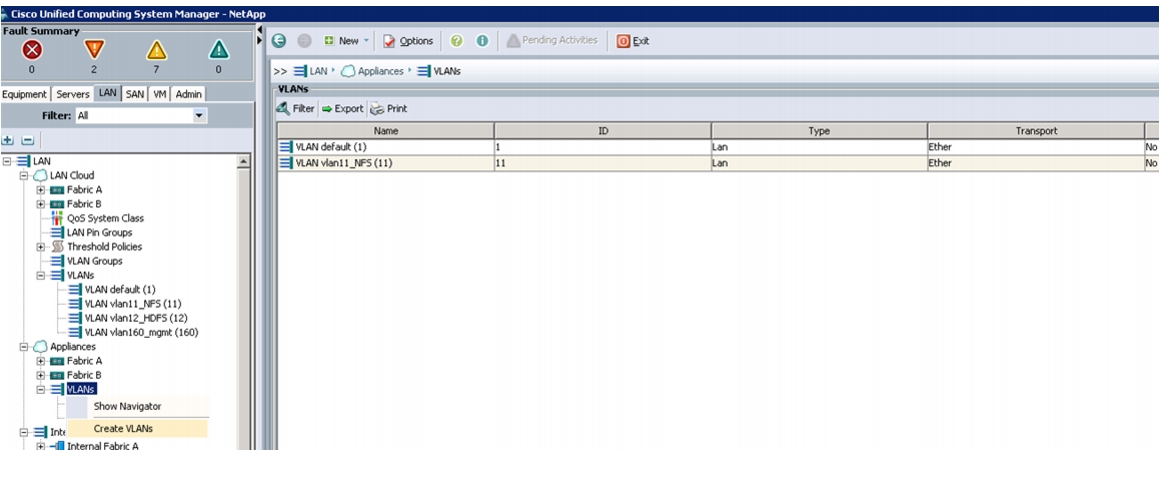
Task: Switch to the SAN tab
Action: 135,94
